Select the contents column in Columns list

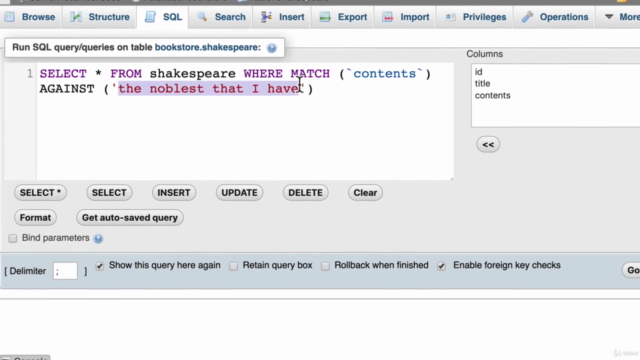492,95
